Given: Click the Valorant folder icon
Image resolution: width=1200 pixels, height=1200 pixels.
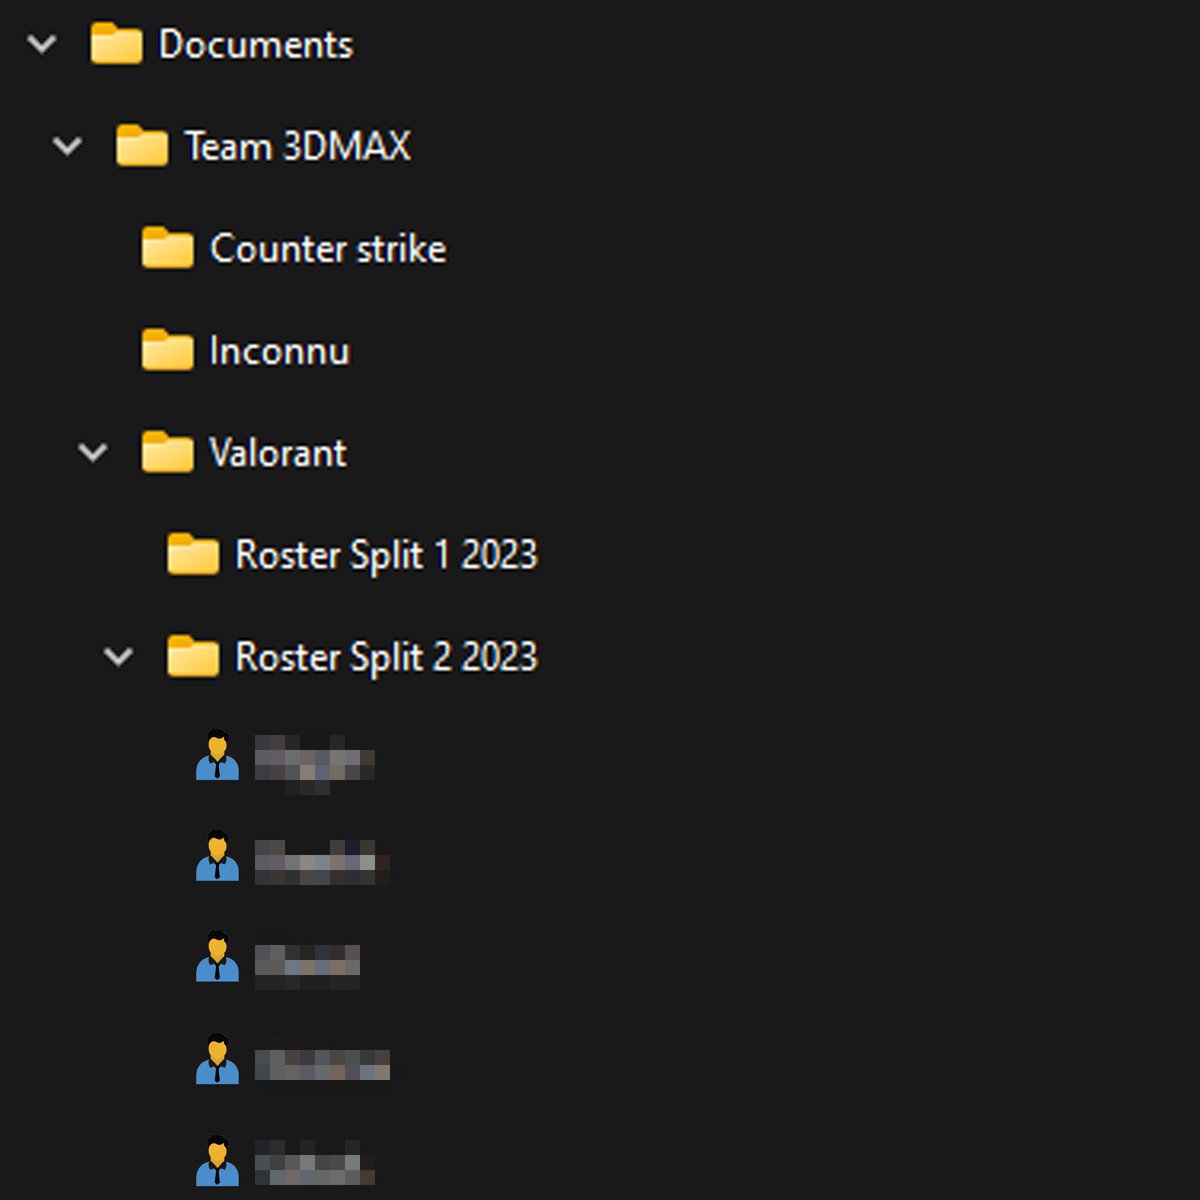Looking at the screenshot, I should coord(167,452).
